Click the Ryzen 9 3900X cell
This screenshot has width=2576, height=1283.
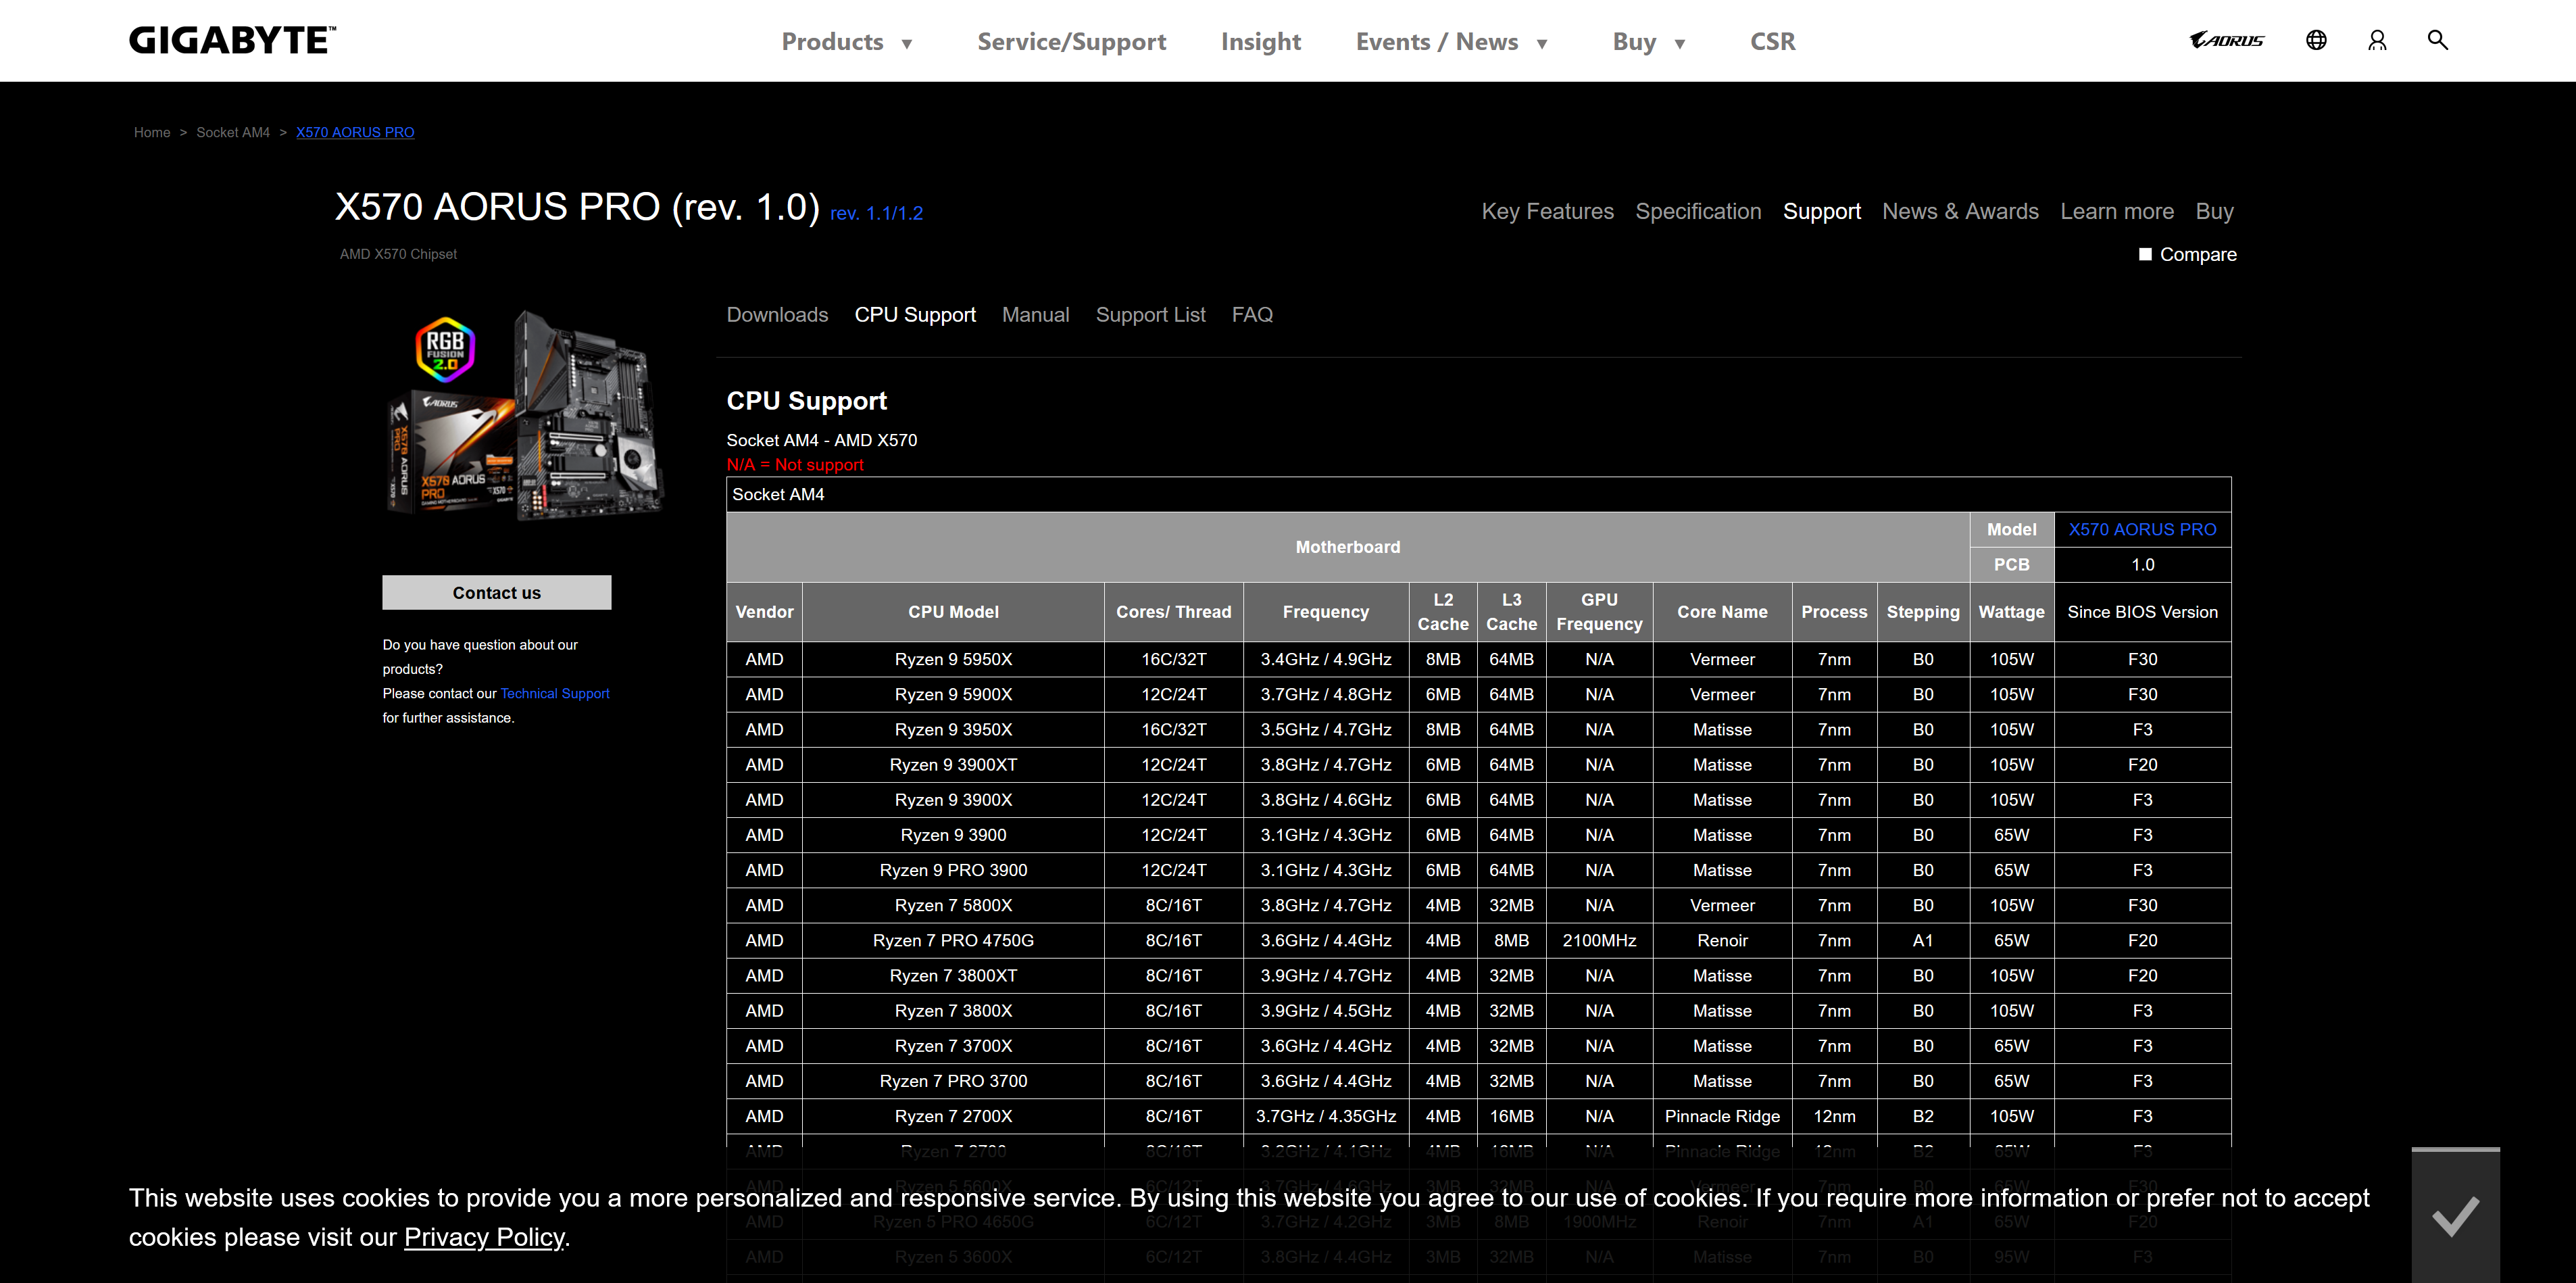pos(953,799)
